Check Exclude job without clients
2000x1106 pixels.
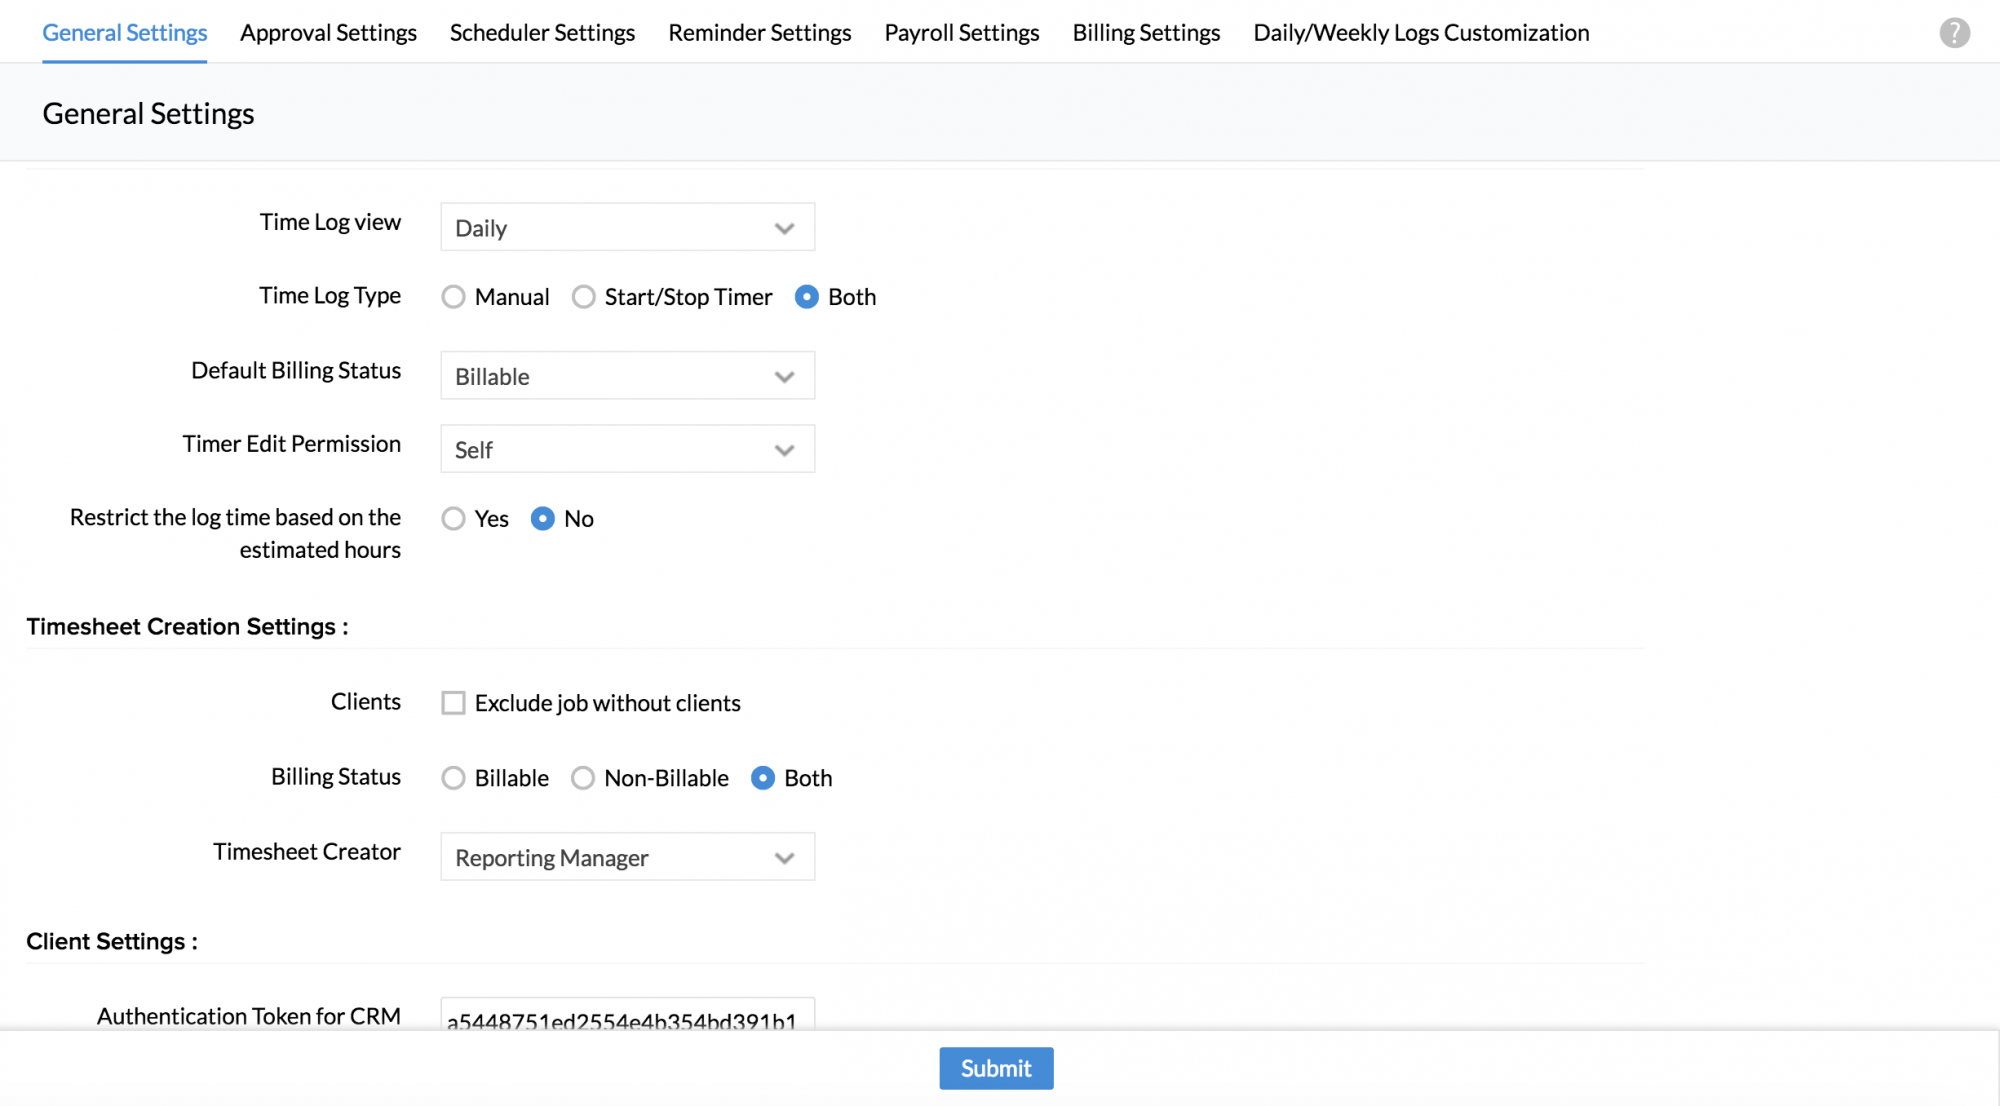coord(454,703)
